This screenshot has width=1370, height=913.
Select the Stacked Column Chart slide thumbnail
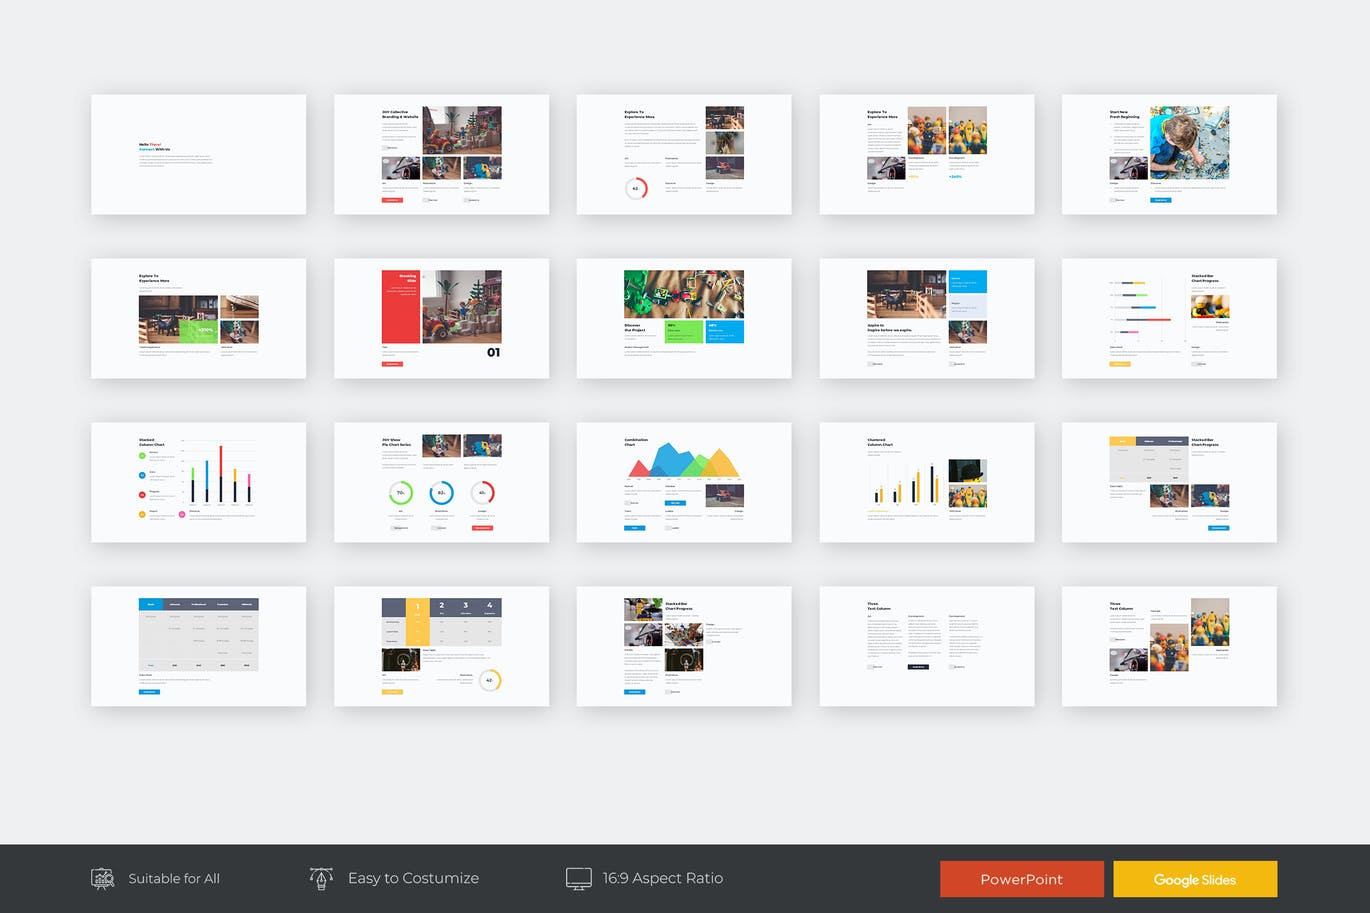198,482
